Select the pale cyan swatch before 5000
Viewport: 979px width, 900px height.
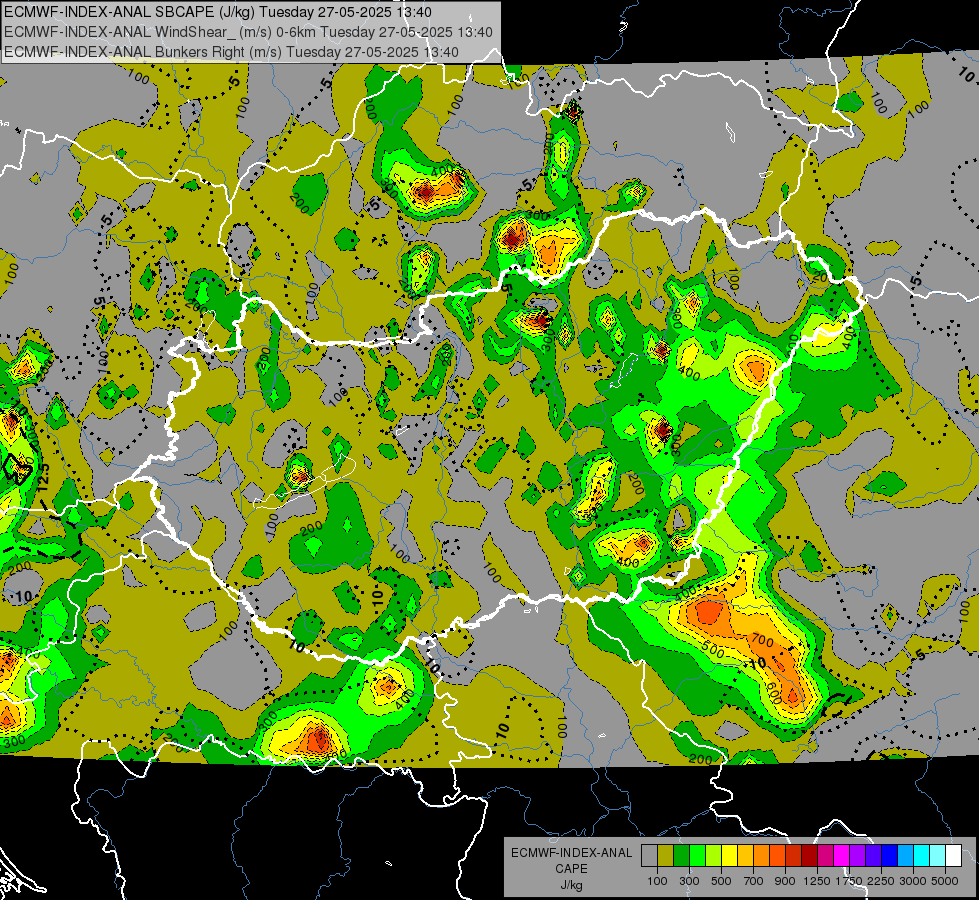point(938,855)
